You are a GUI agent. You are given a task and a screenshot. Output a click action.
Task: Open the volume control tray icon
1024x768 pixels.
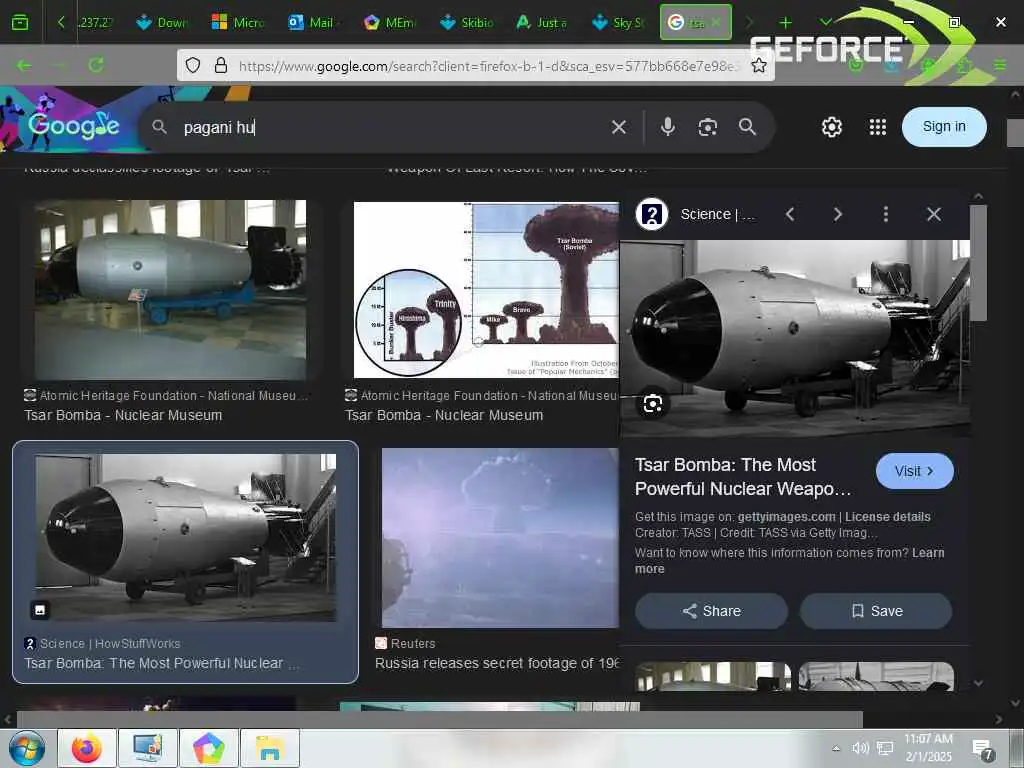(x=860, y=748)
